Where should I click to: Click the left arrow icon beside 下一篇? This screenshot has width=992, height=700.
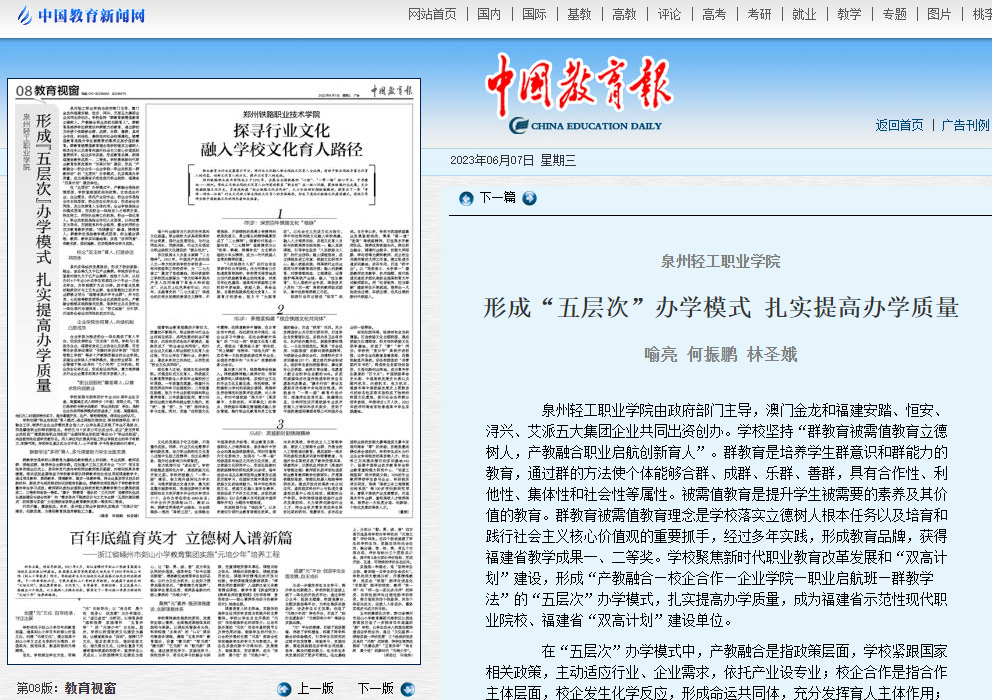click(466, 199)
